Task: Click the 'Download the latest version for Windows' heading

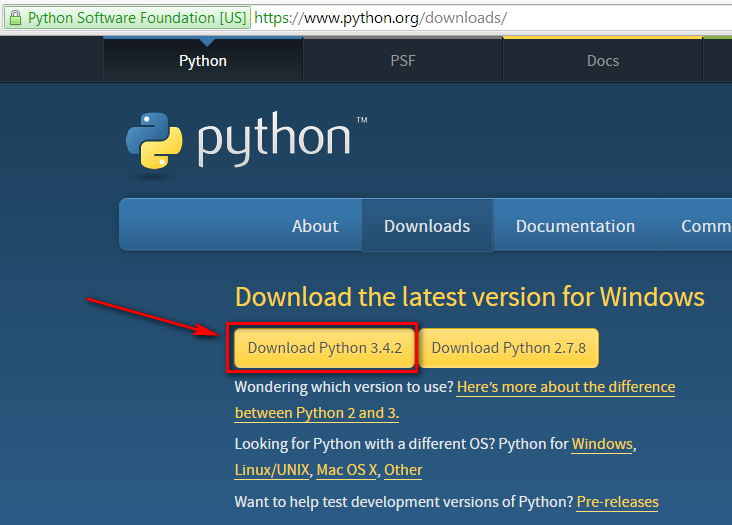Action: pos(470,297)
